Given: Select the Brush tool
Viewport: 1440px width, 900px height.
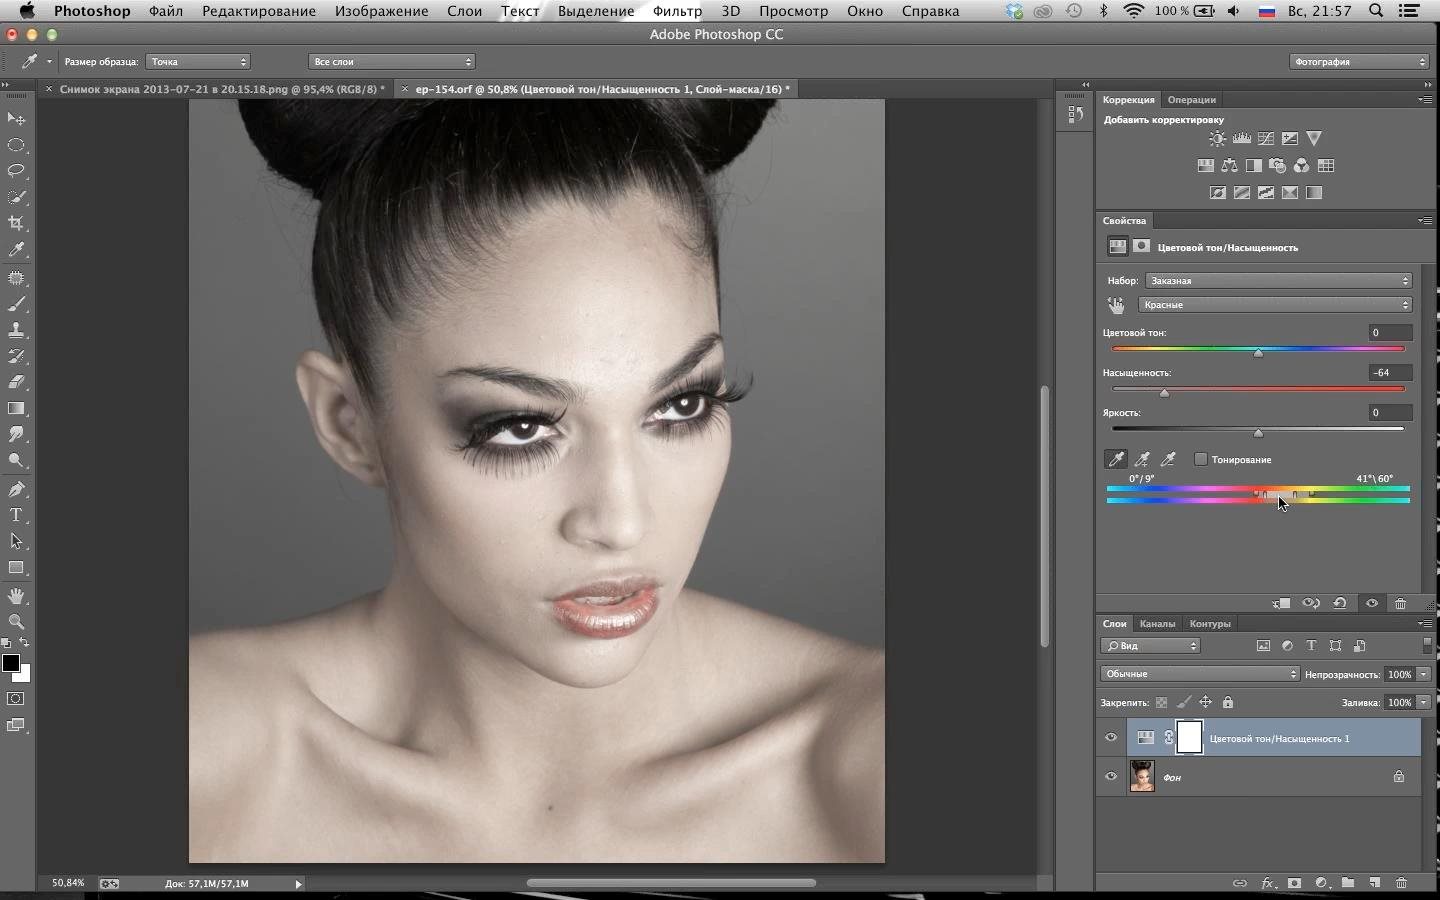Looking at the screenshot, I should pos(16,304).
